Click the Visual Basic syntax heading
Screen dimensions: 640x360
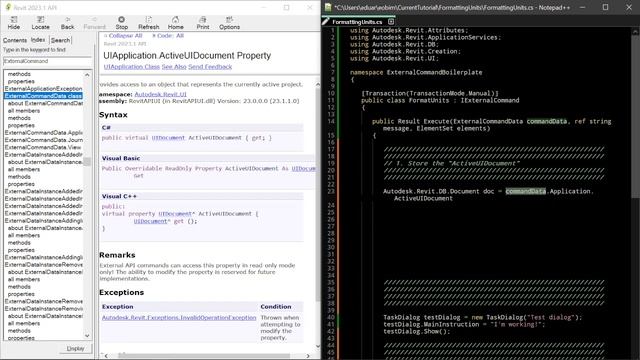click(x=120, y=158)
